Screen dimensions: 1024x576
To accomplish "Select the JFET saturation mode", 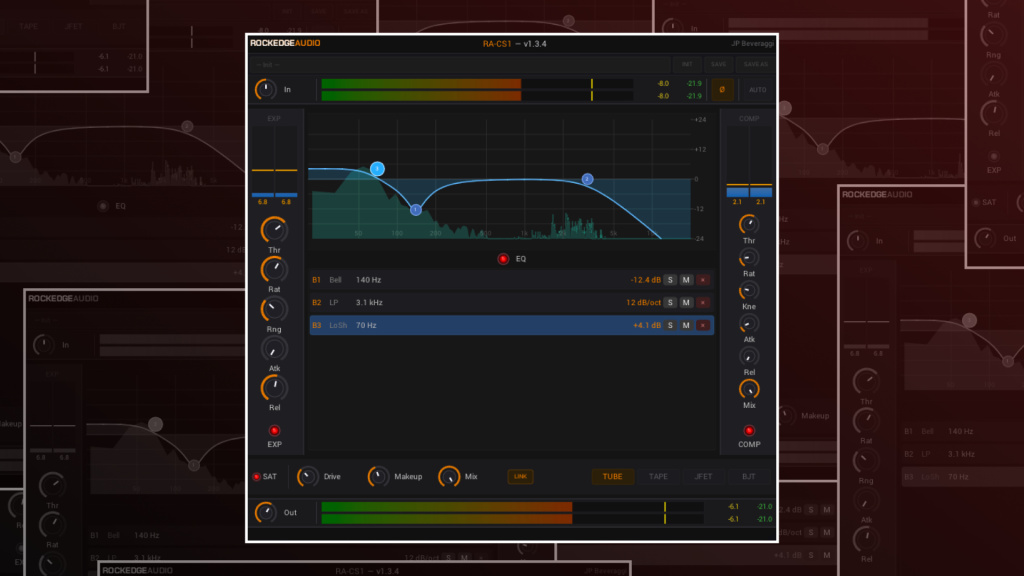I will coord(703,477).
